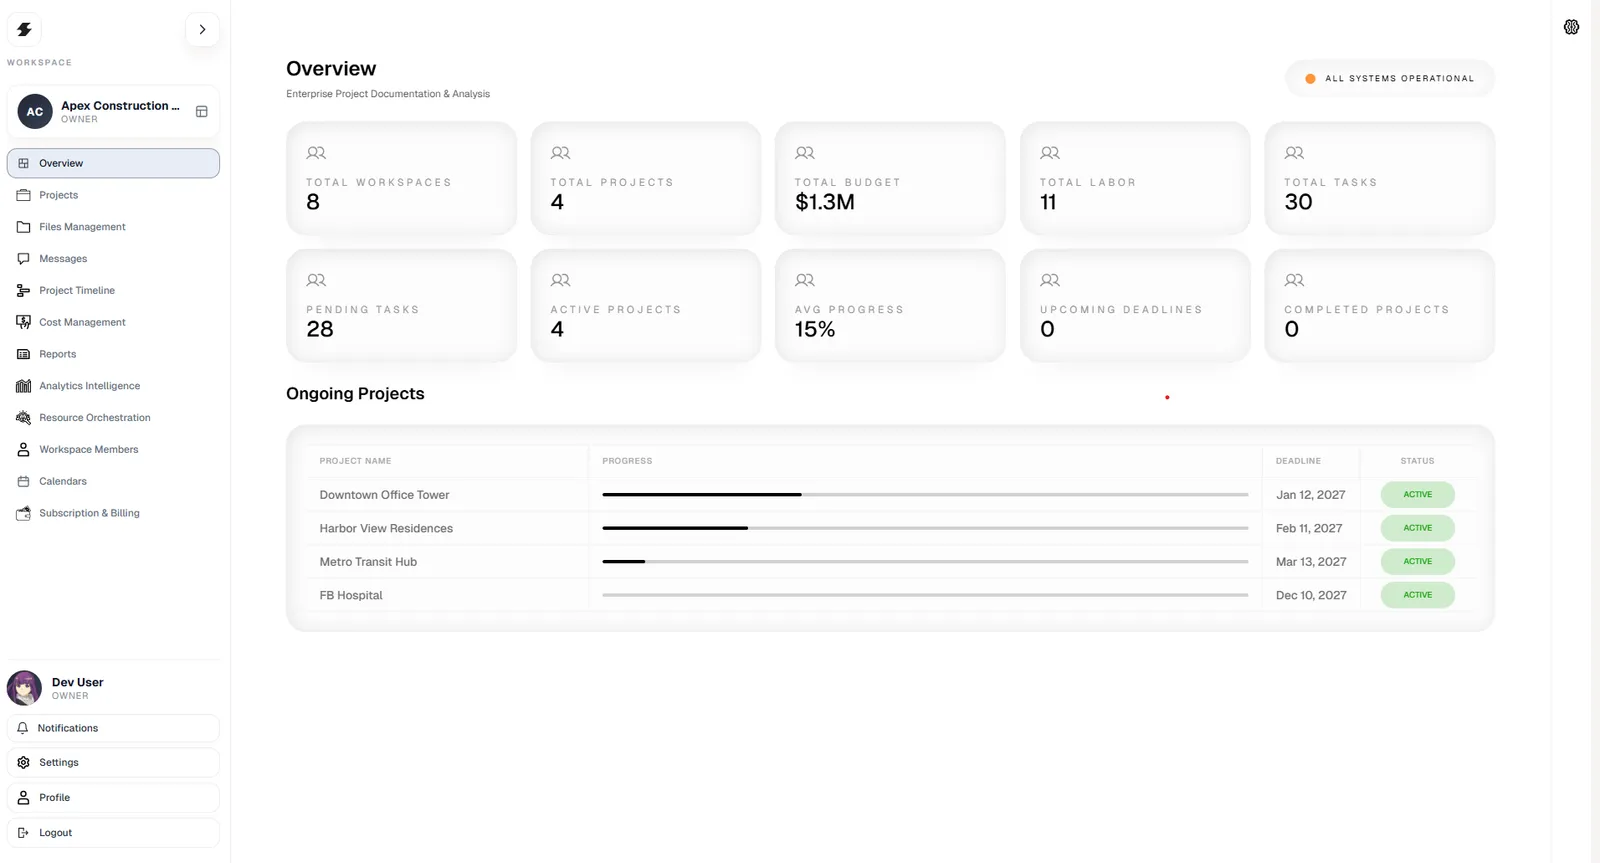Click the AC workspace avatar
Image resolution: width=1600 pixels, height=863 pixels.
[35, 111]
